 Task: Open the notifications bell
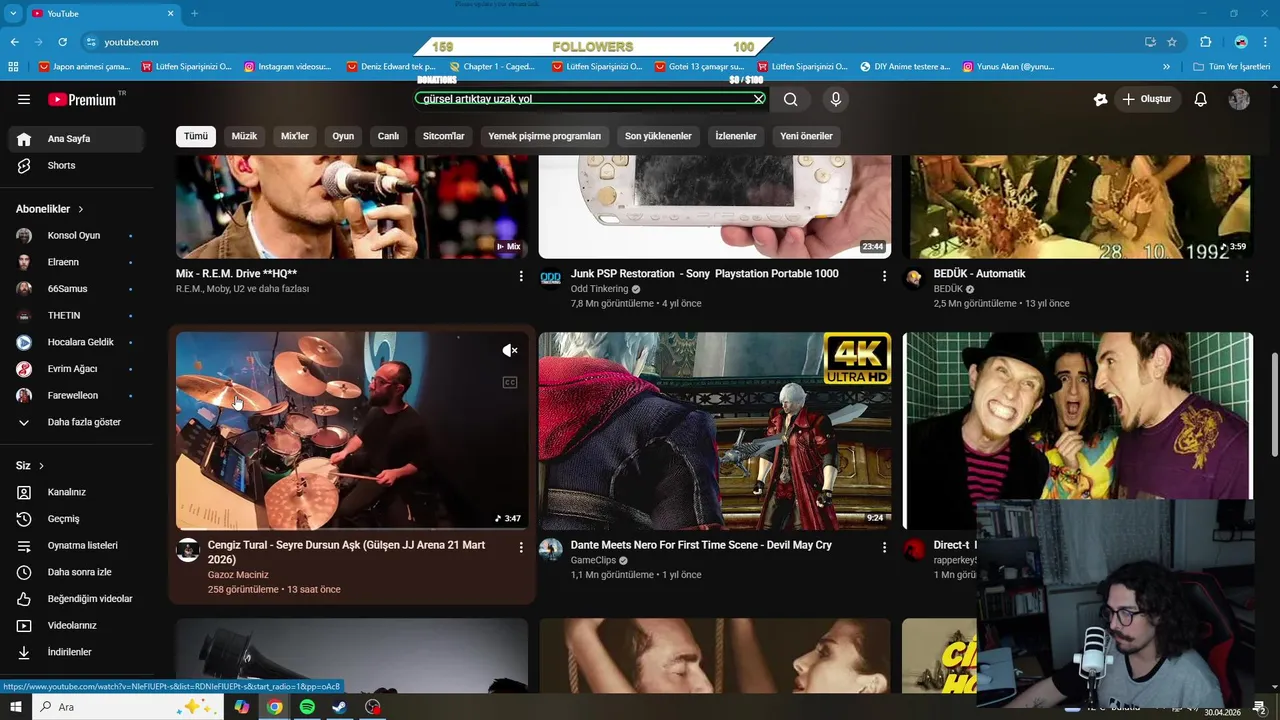1201,99
